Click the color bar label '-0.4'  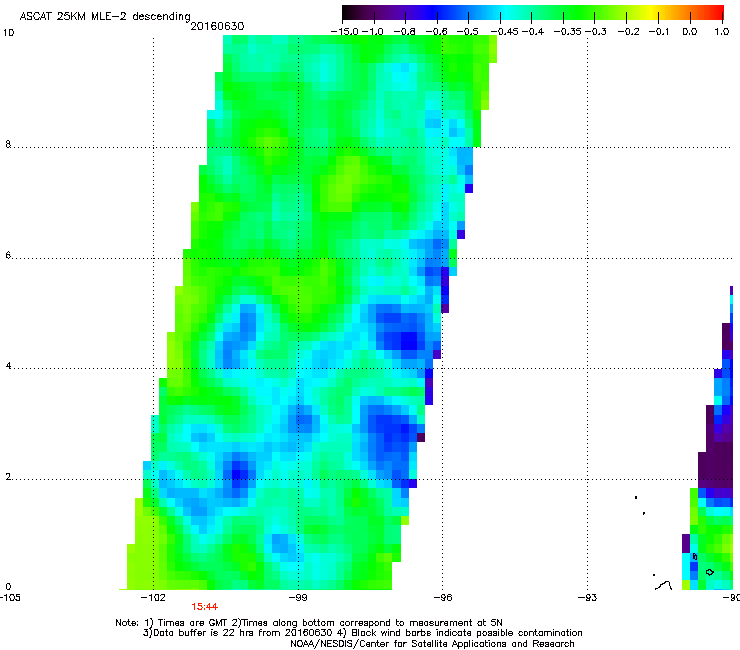(533, 32)
